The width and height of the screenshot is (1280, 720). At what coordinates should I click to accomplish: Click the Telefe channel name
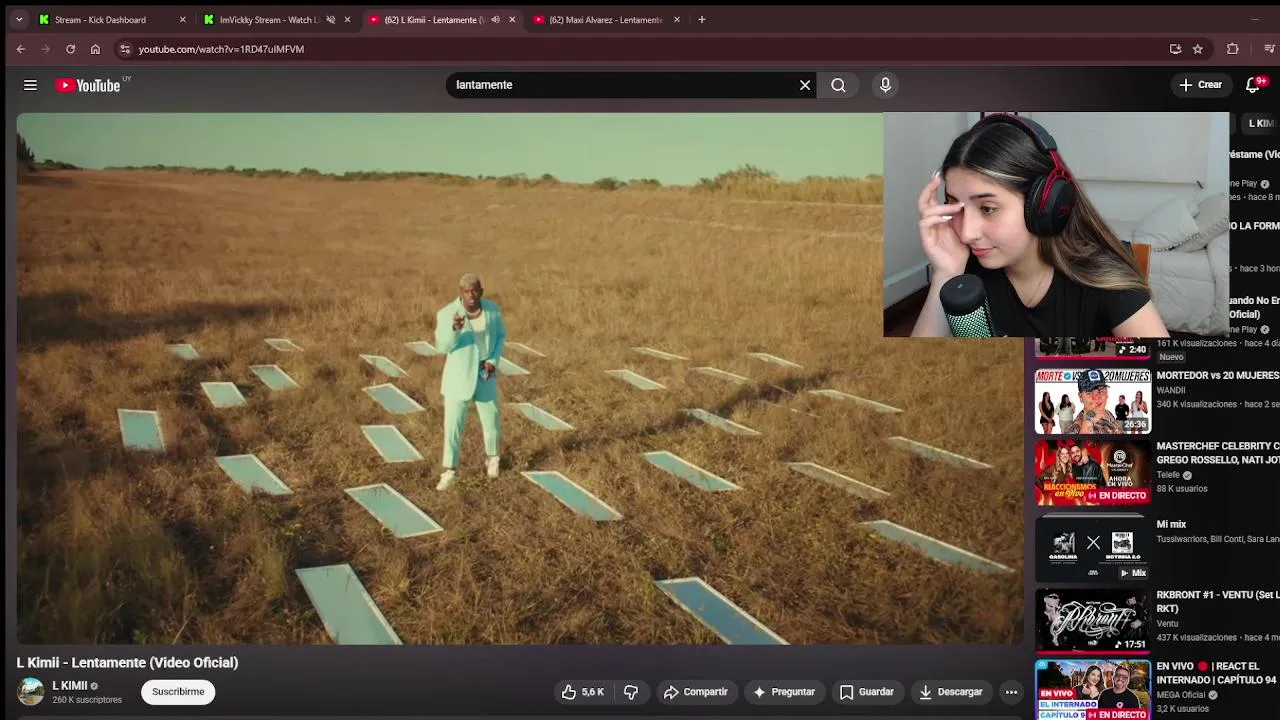1168,475
